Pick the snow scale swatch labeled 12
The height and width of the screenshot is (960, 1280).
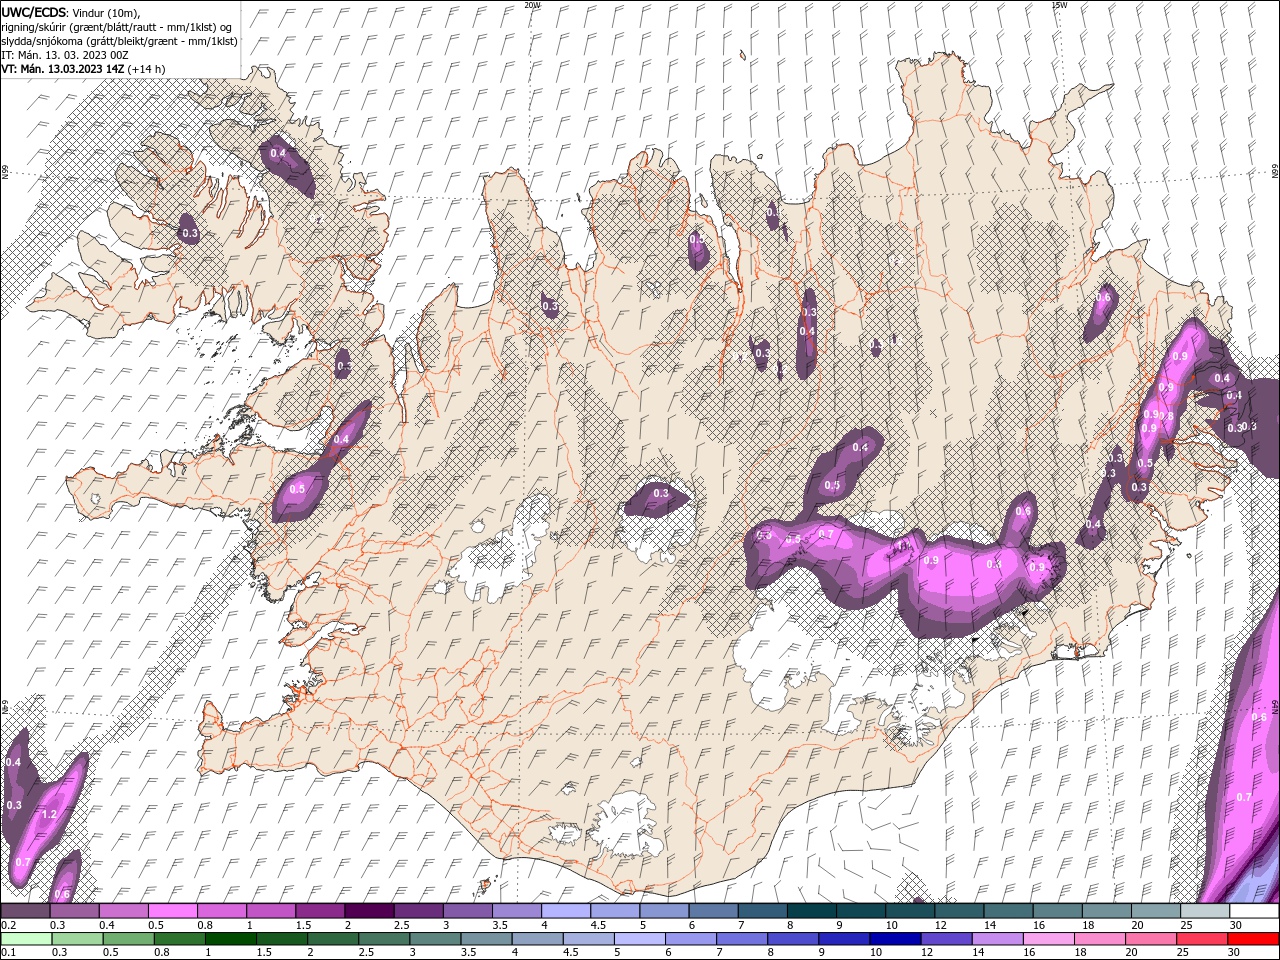pos(958,911)
